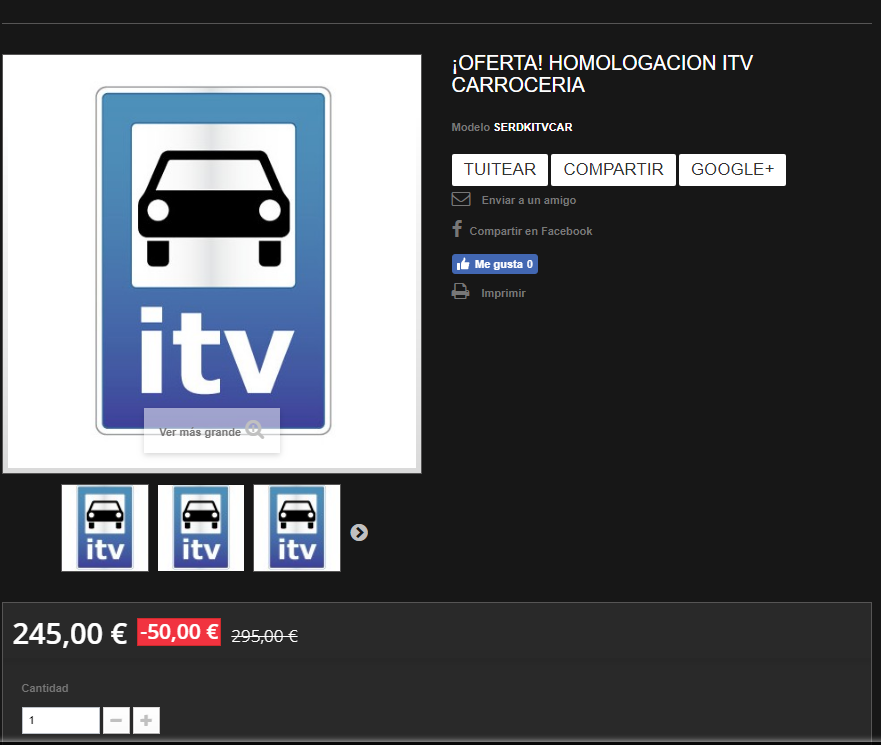Select the first ITV thumbnail
The height and width of the screenshot is (745, 881).
pyautogui.click(x=105, y=528)
